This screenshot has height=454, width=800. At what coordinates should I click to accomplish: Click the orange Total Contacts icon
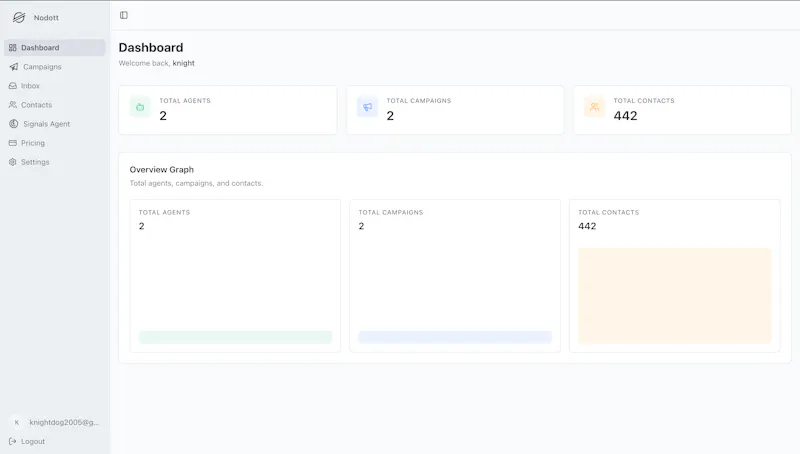tap(594, 107)
